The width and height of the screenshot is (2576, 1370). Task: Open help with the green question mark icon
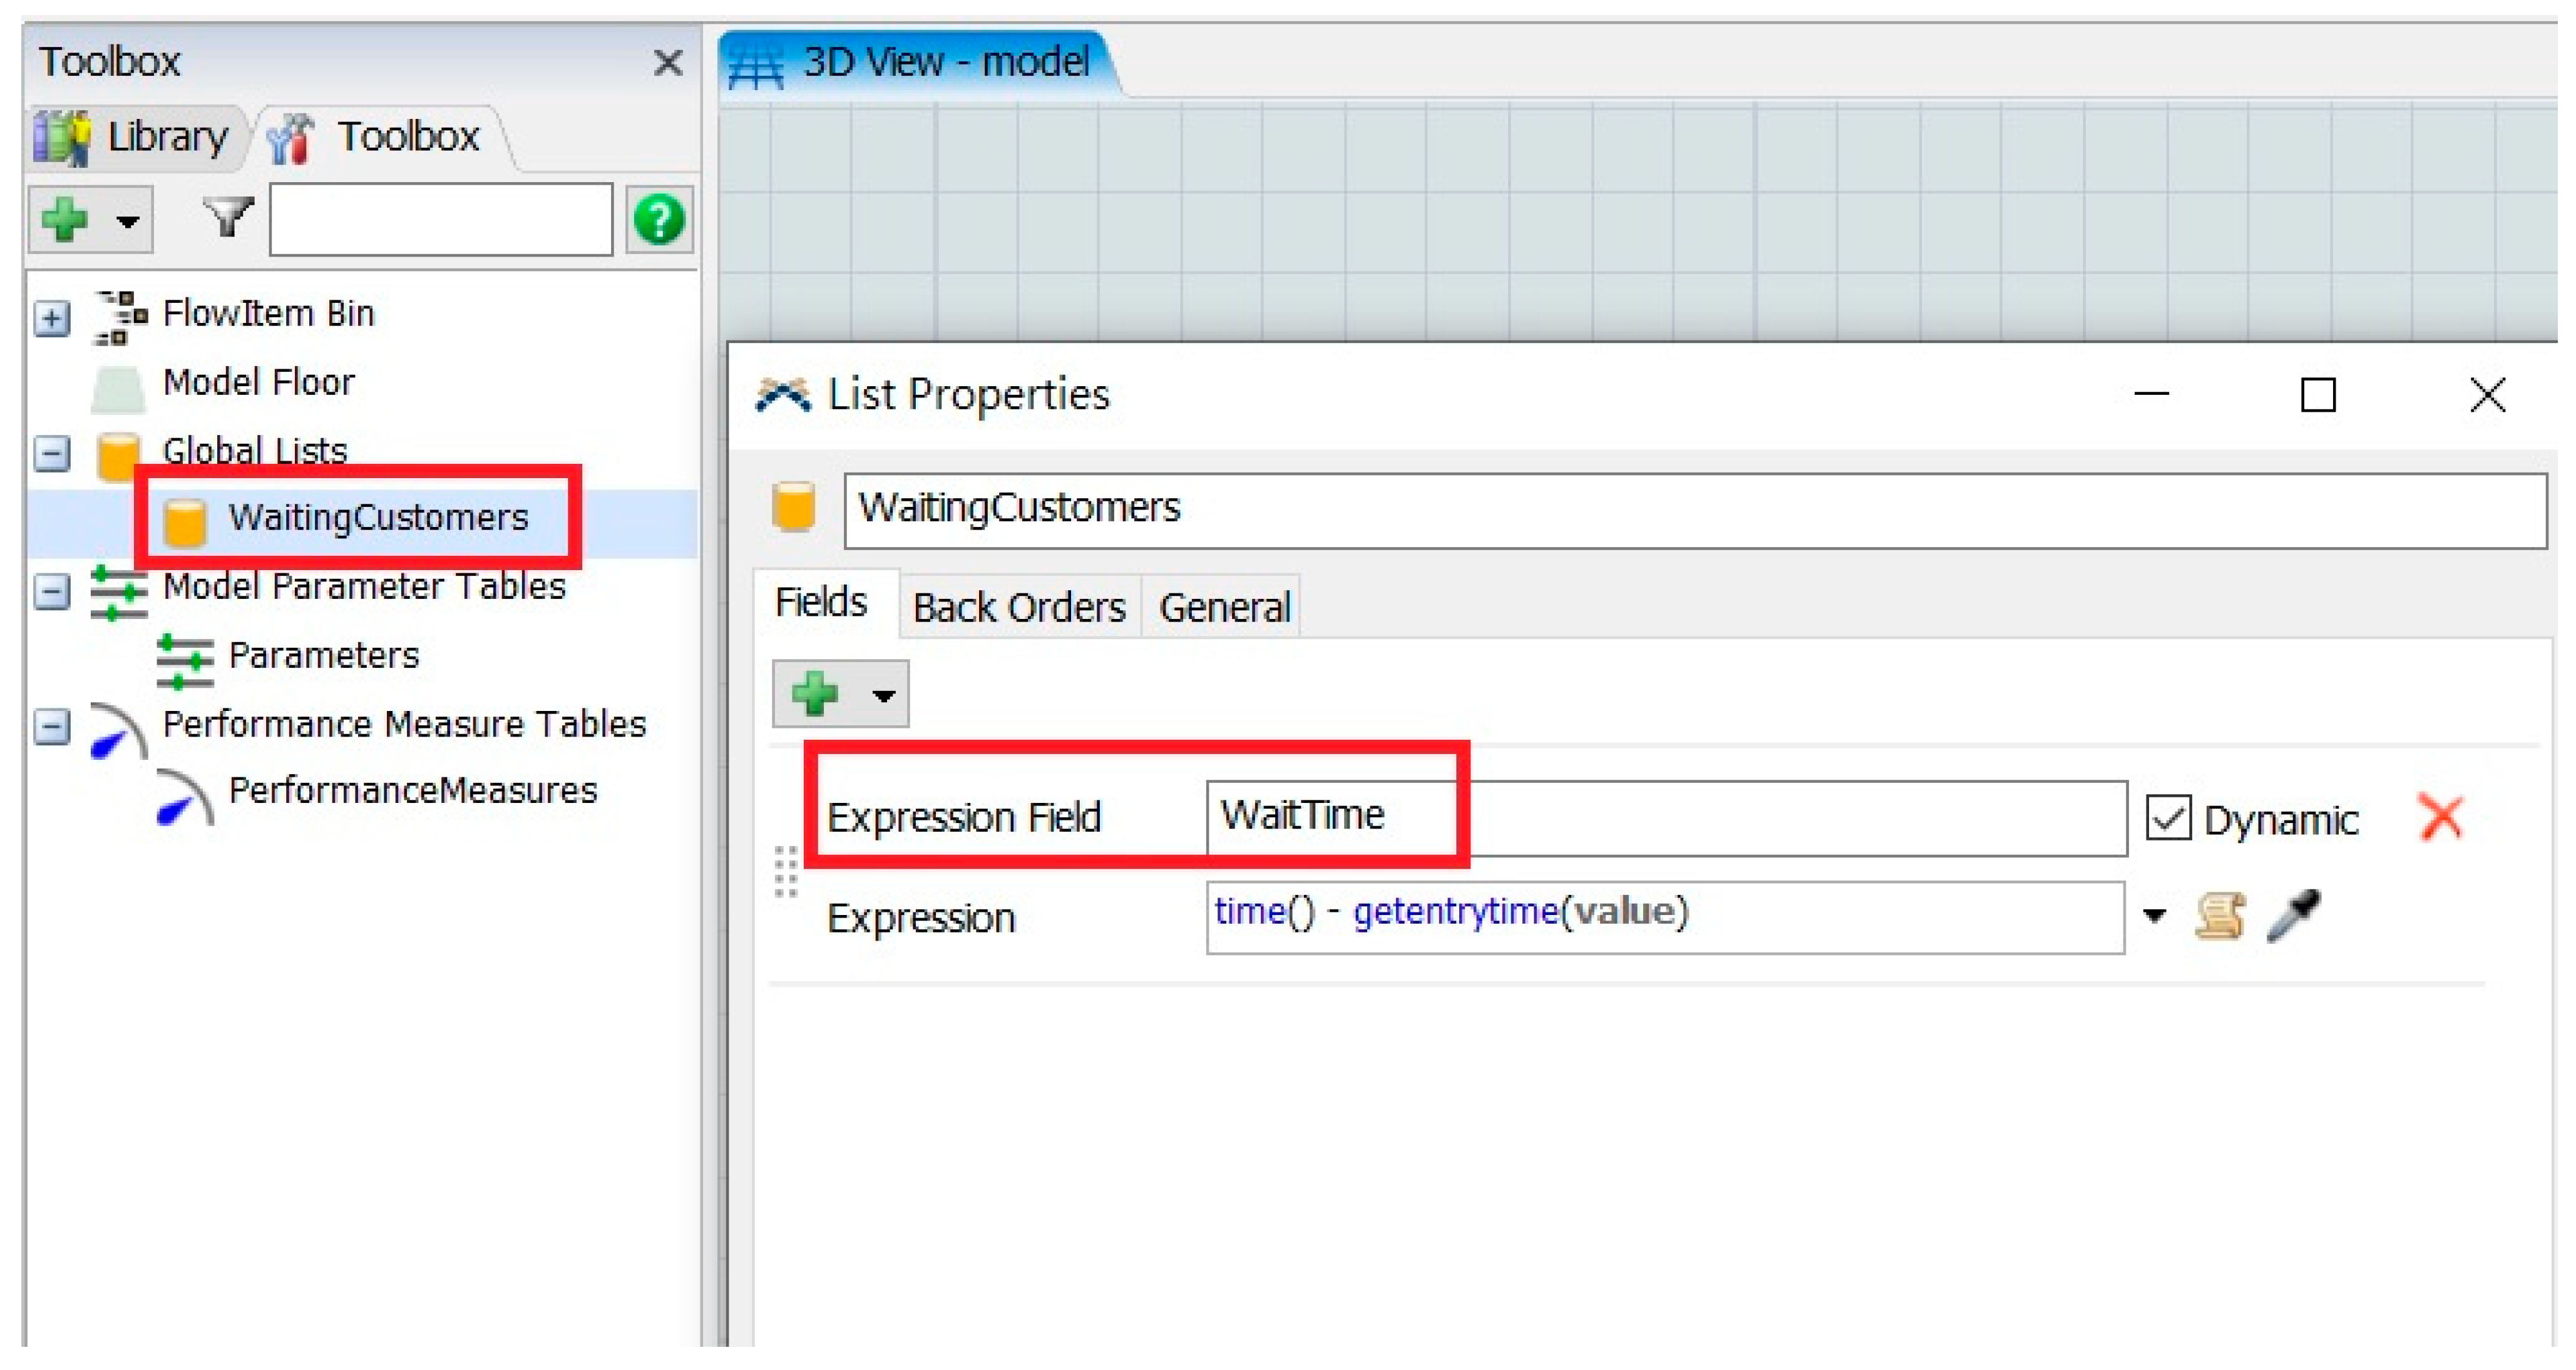pyautogui.click(x=659, y=220)
